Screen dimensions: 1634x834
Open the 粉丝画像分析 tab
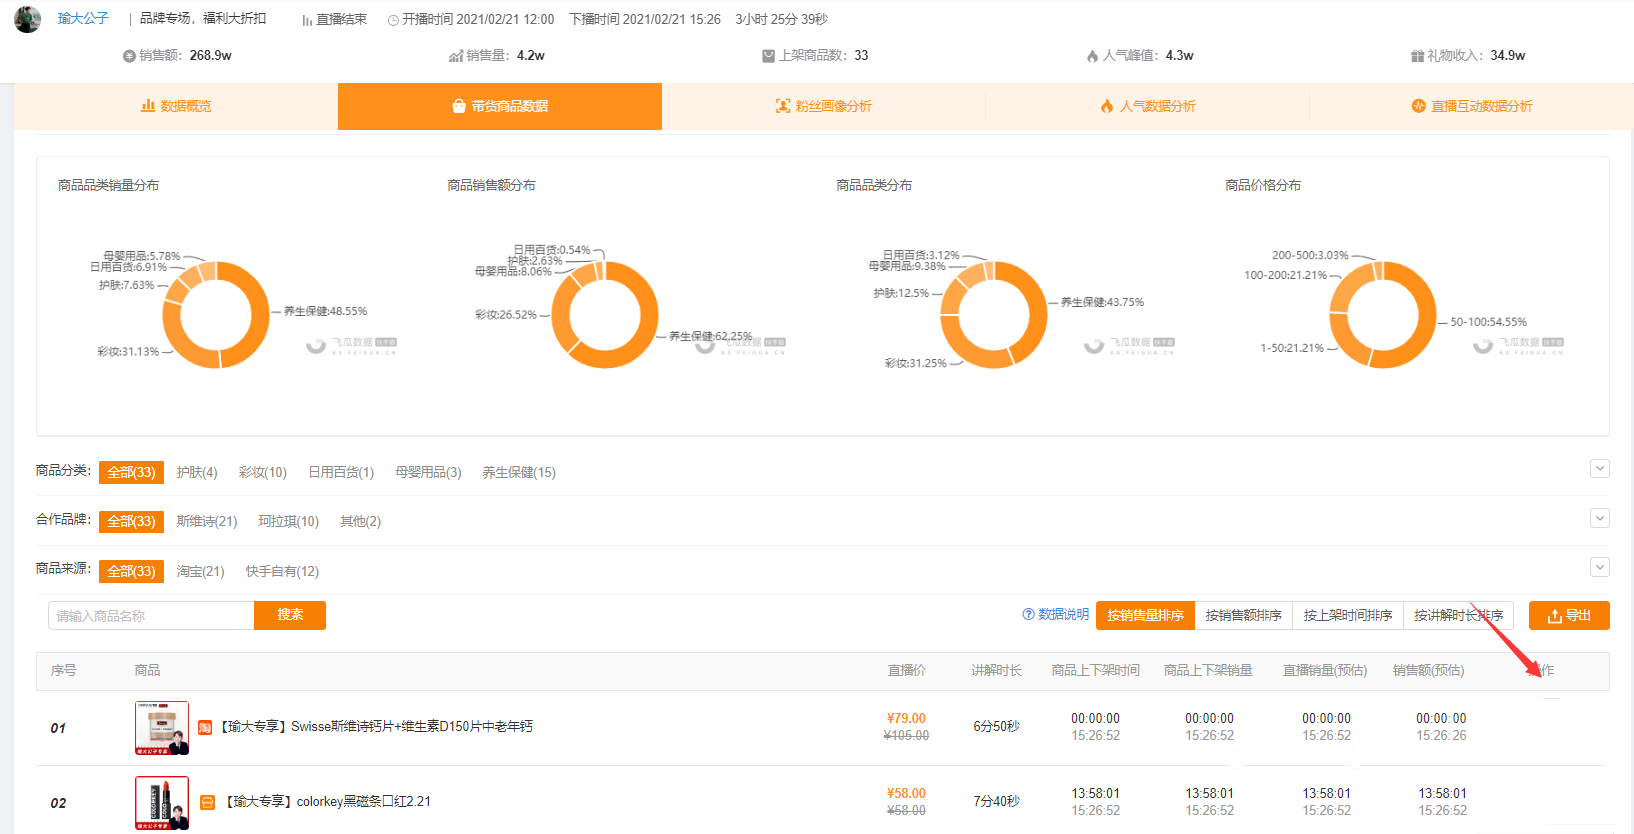824,106
